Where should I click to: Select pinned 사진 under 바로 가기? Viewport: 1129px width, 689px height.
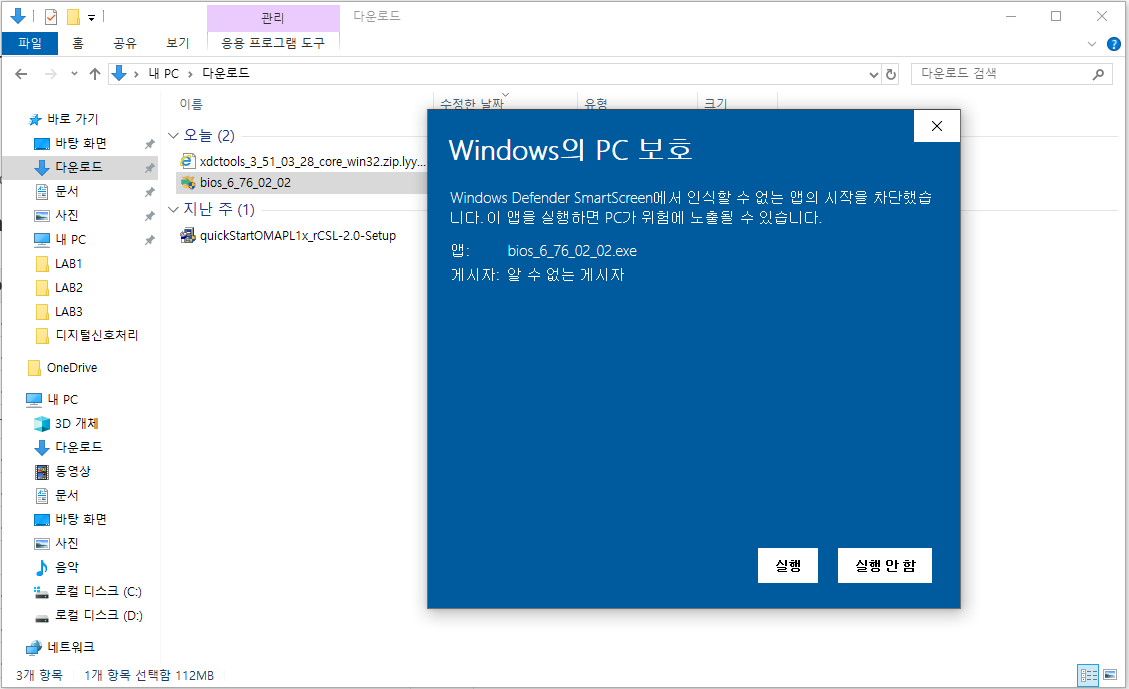pos(66,215)
